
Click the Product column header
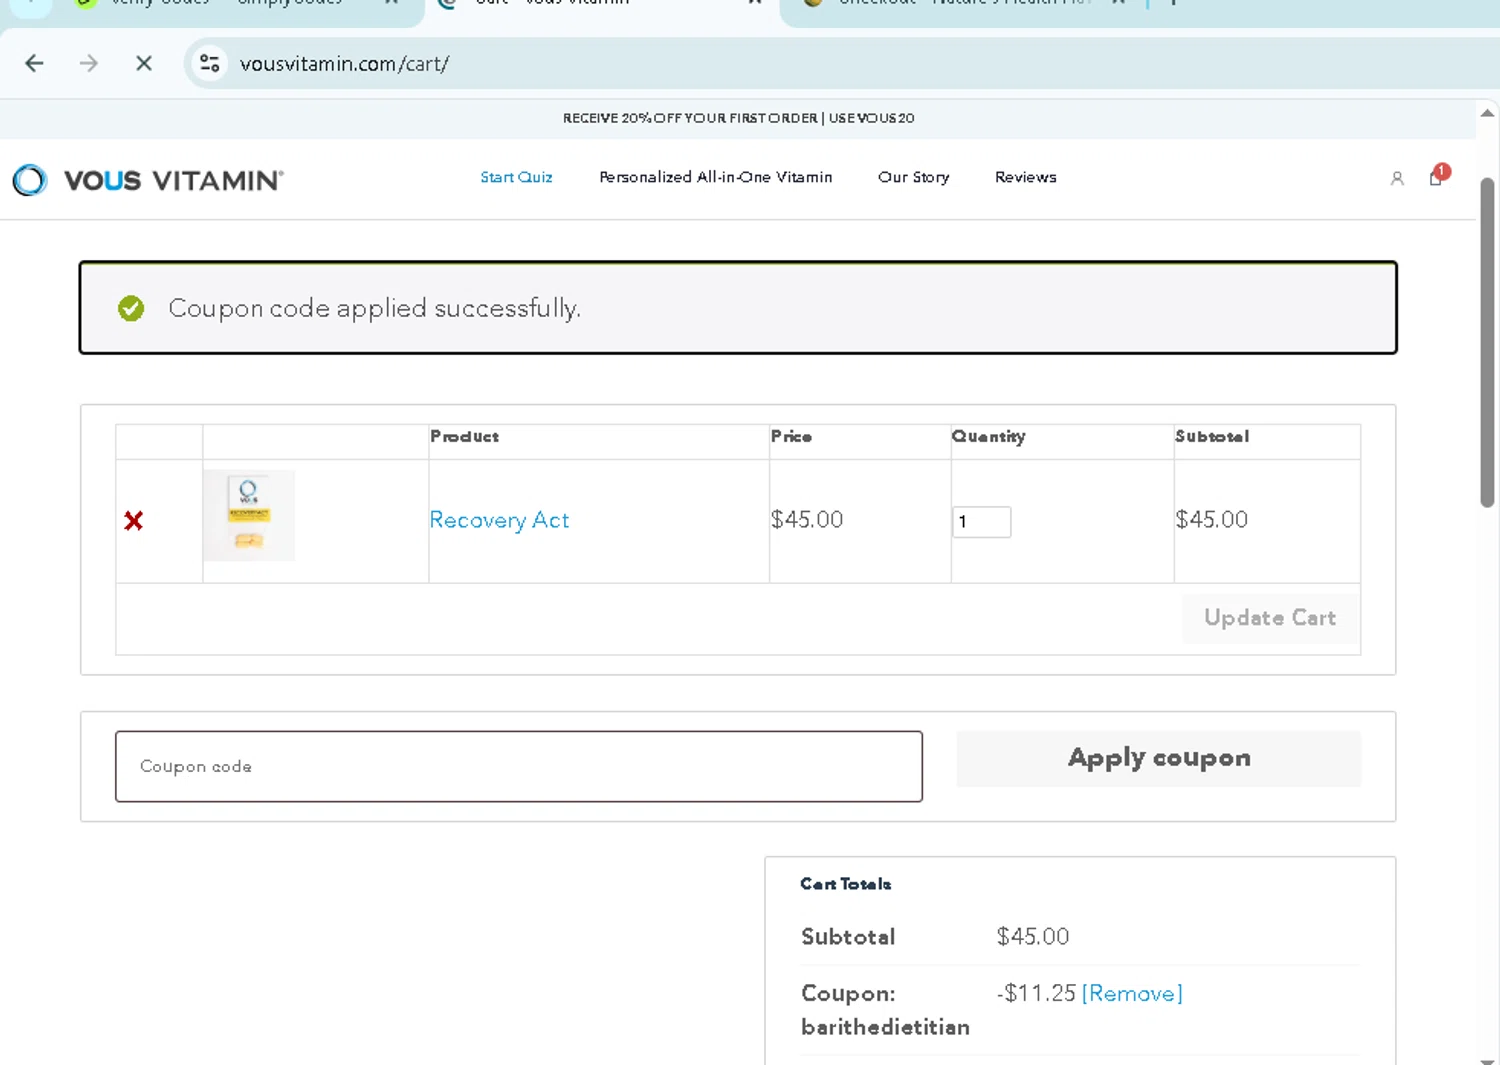(464, 437)
